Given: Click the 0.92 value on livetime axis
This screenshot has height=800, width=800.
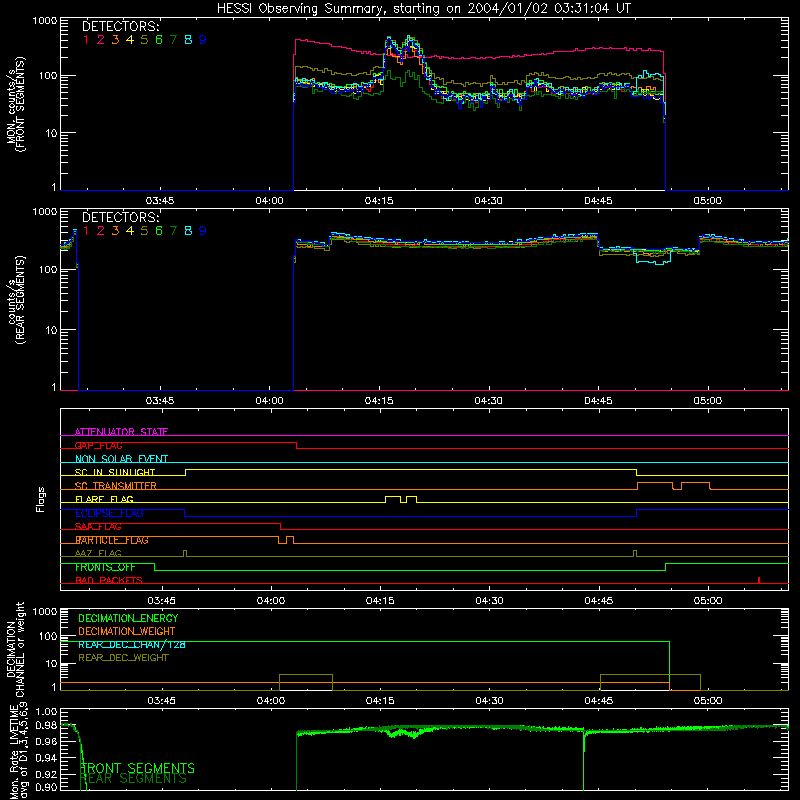Looking at the screenshot, I should tap(47, 774).
